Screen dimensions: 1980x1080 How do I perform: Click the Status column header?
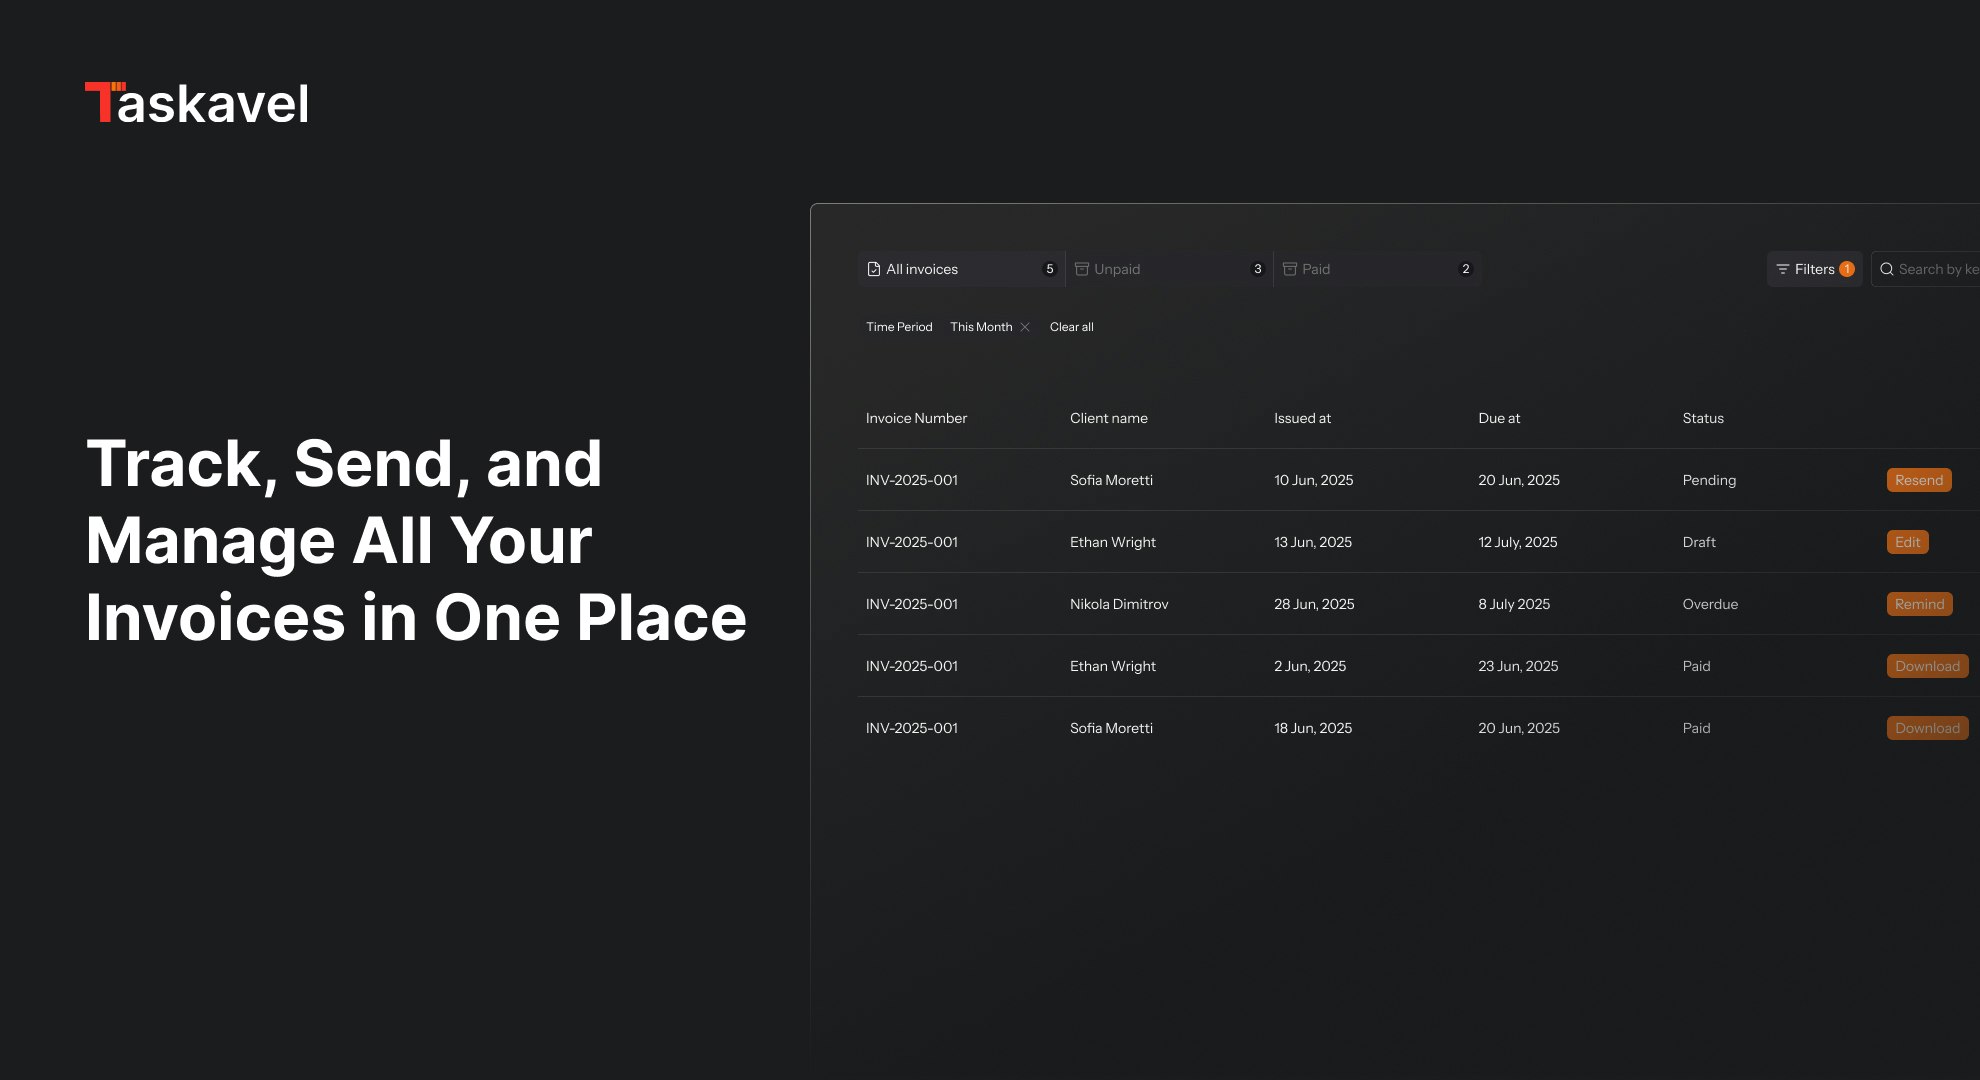coord(1702,418)
